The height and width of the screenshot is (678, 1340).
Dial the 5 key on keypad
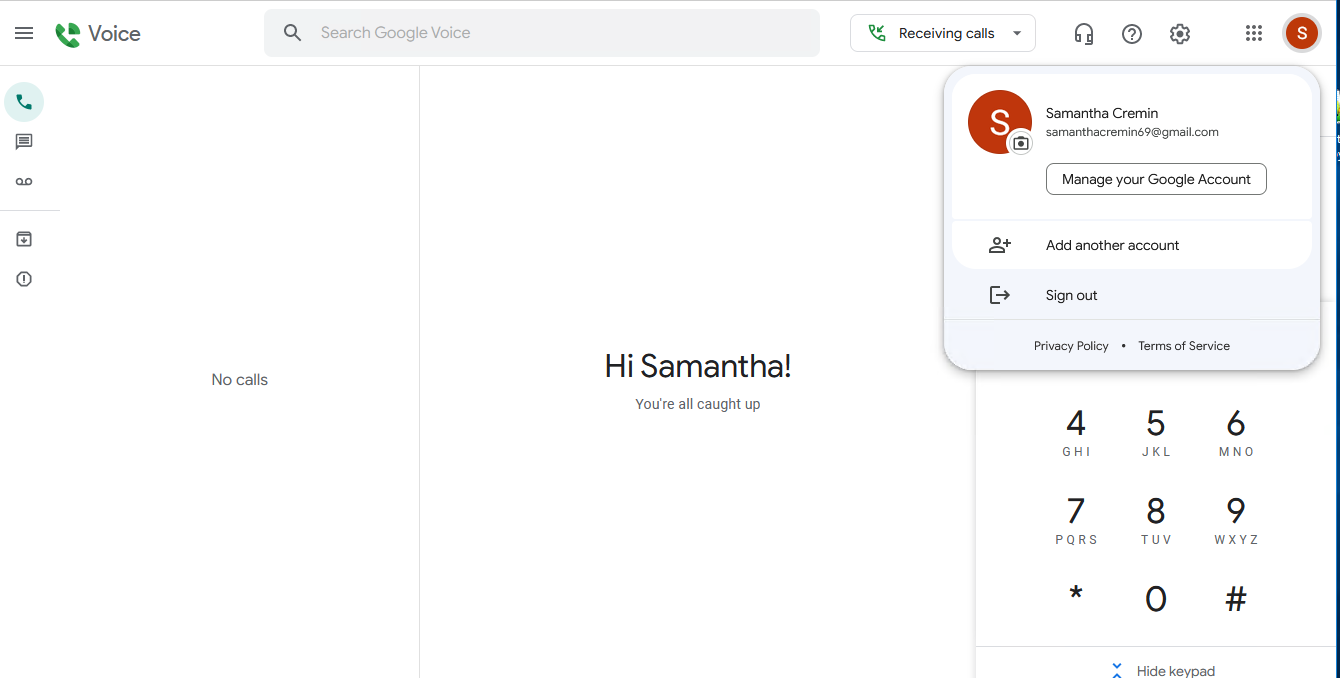(1156, 432)
